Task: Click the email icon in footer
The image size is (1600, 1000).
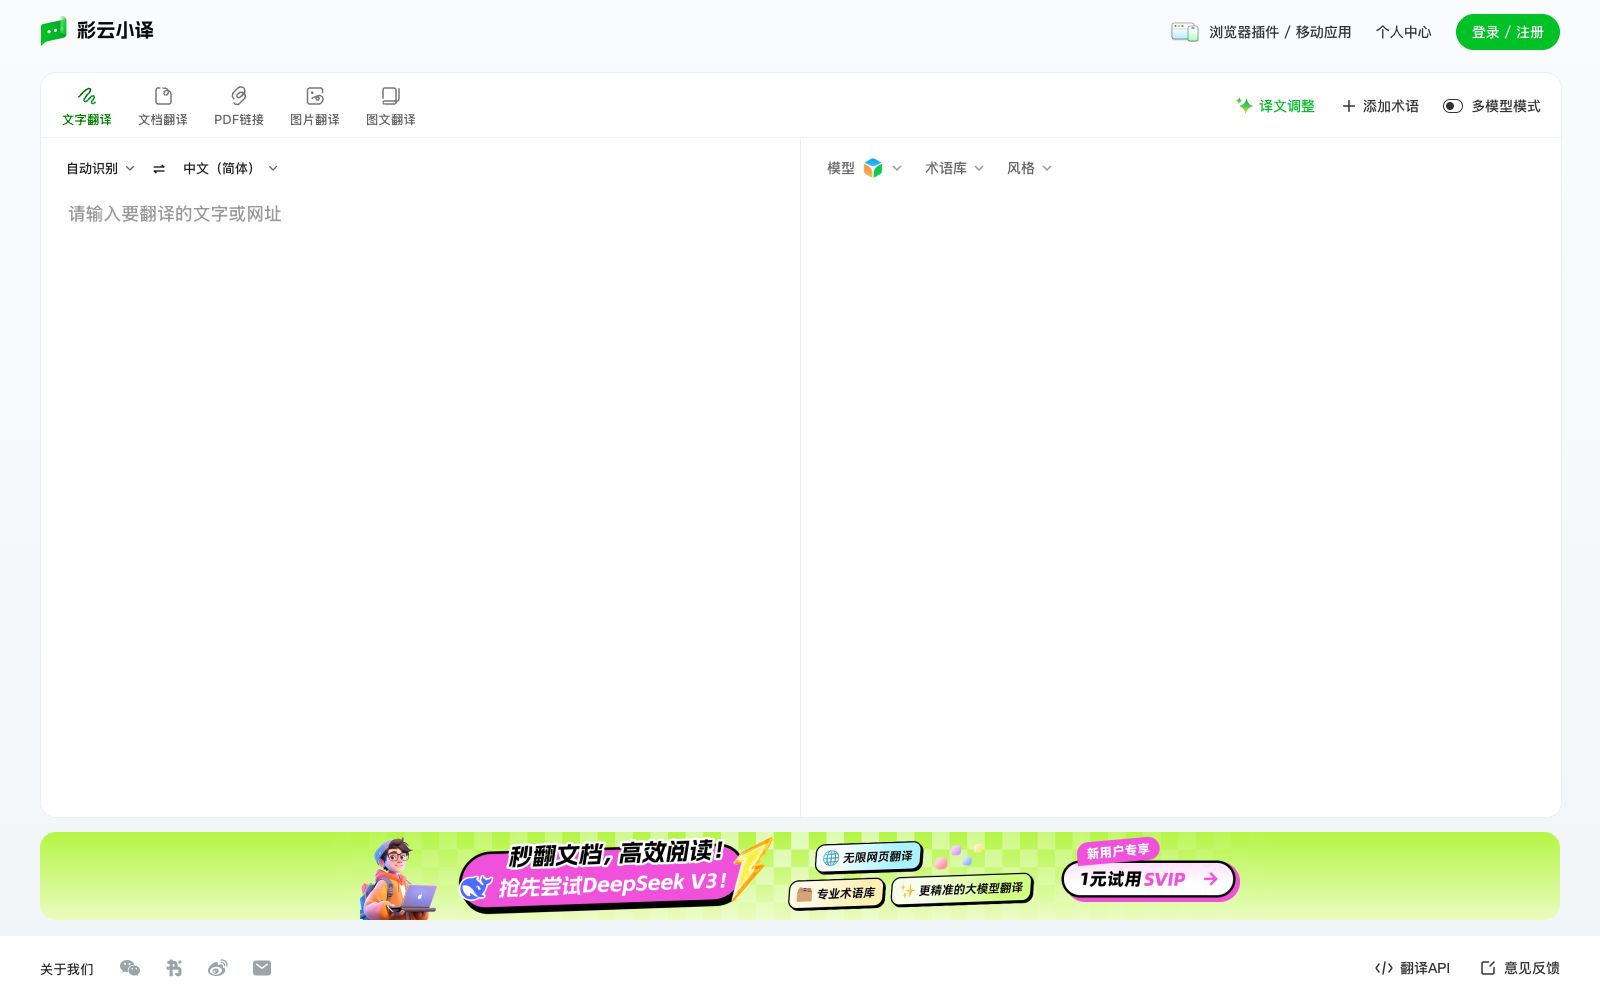Action: coord(262,968)
